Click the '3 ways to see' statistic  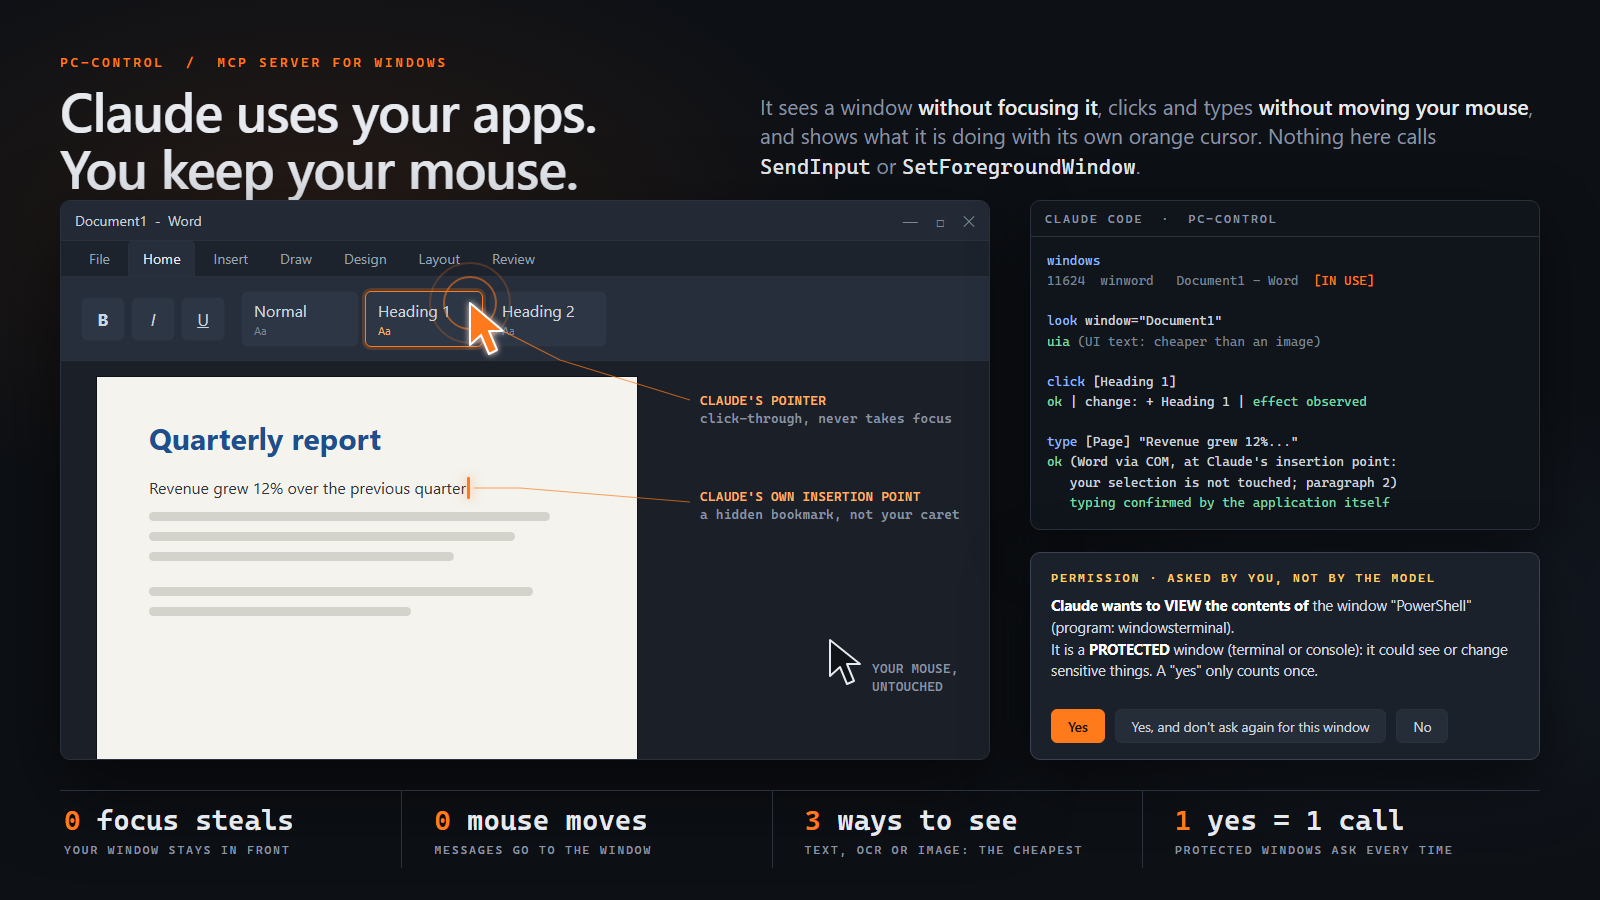(911, 821)
